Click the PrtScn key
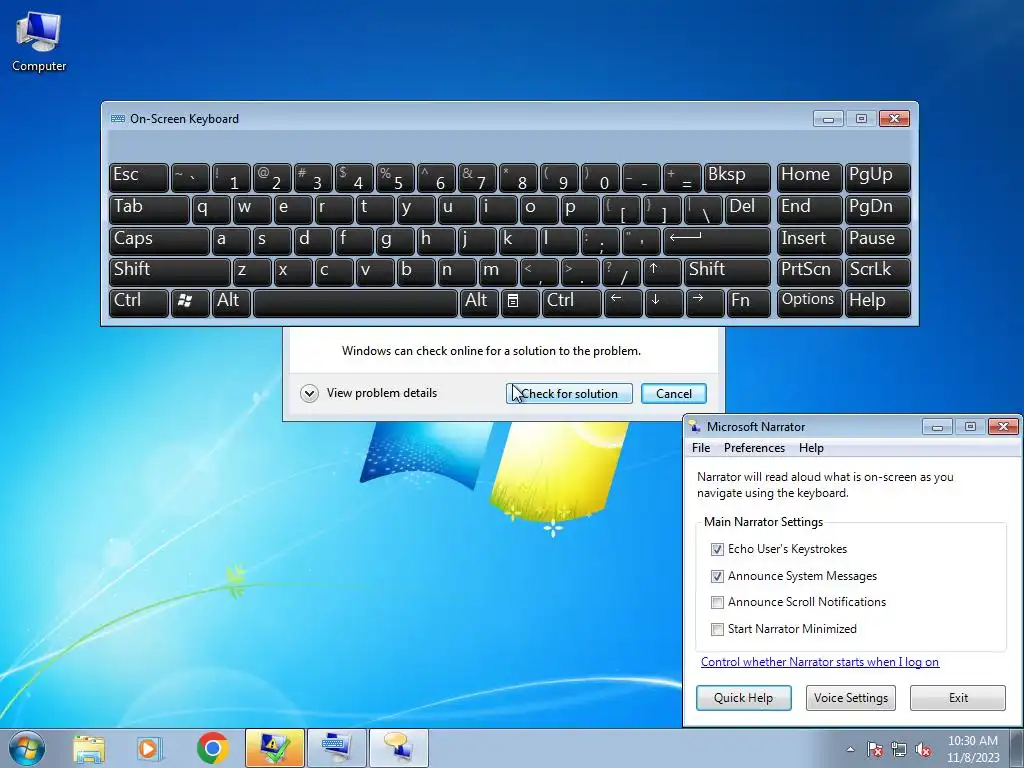This screenshot has width=1024, height=768. click(x=809, y=272)
